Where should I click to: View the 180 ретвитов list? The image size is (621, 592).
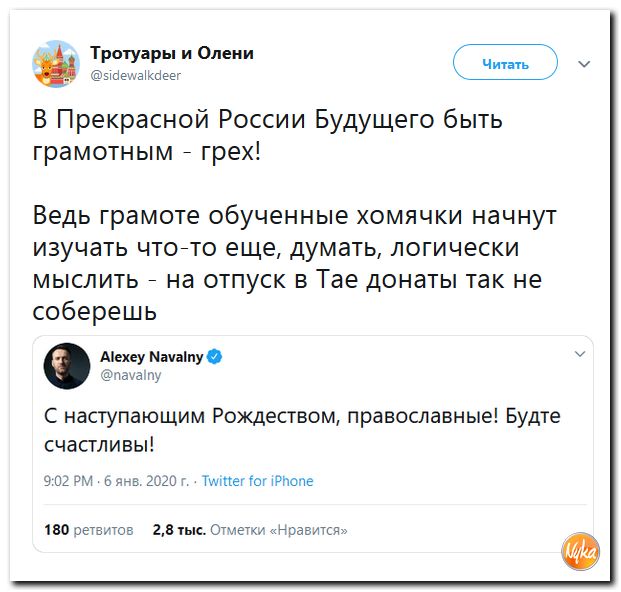click(89, 530)
